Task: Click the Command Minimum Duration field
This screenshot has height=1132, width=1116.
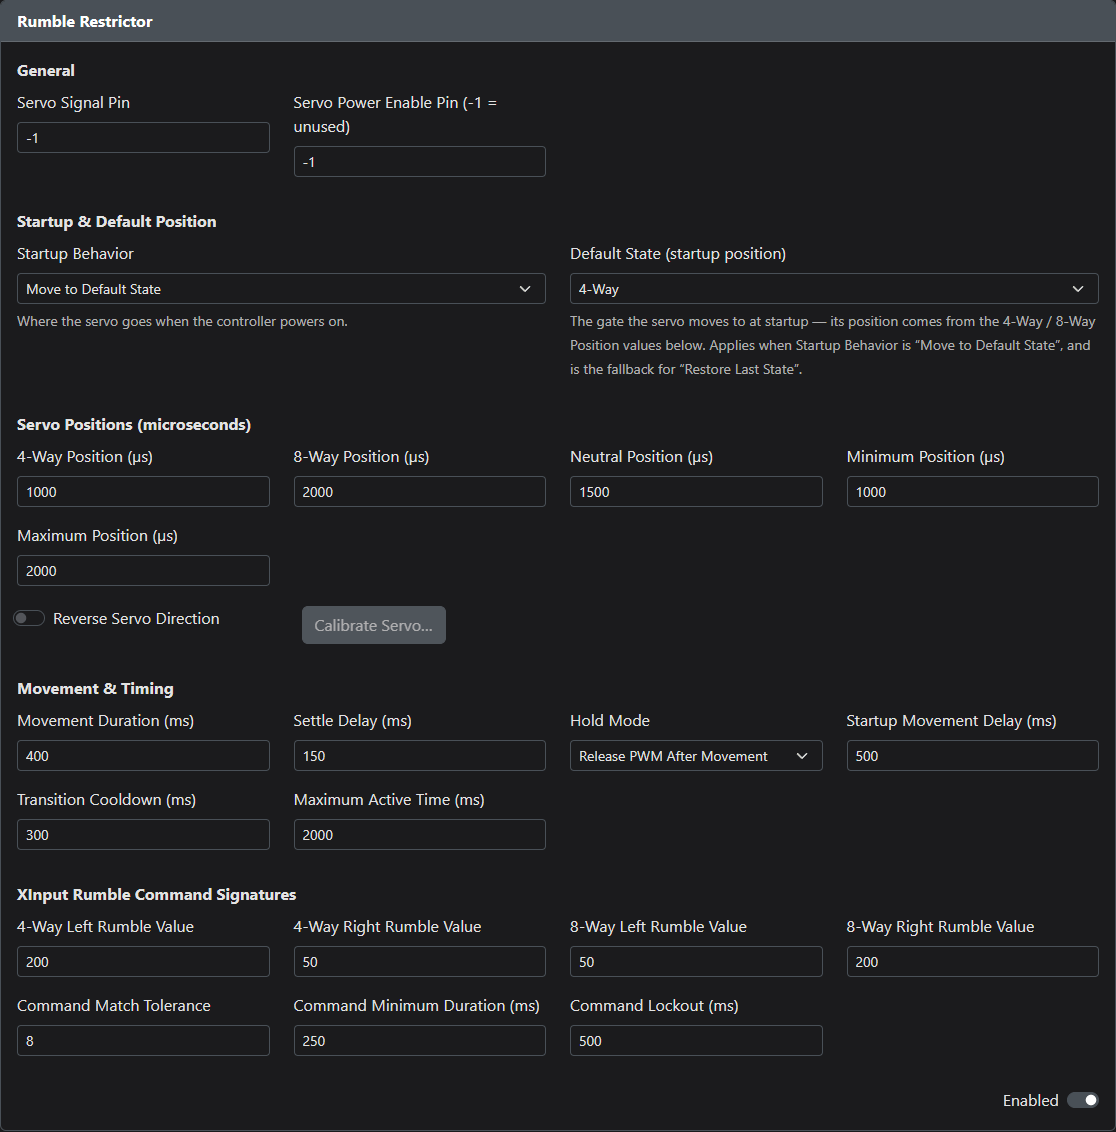Action: coord(419,1040)
